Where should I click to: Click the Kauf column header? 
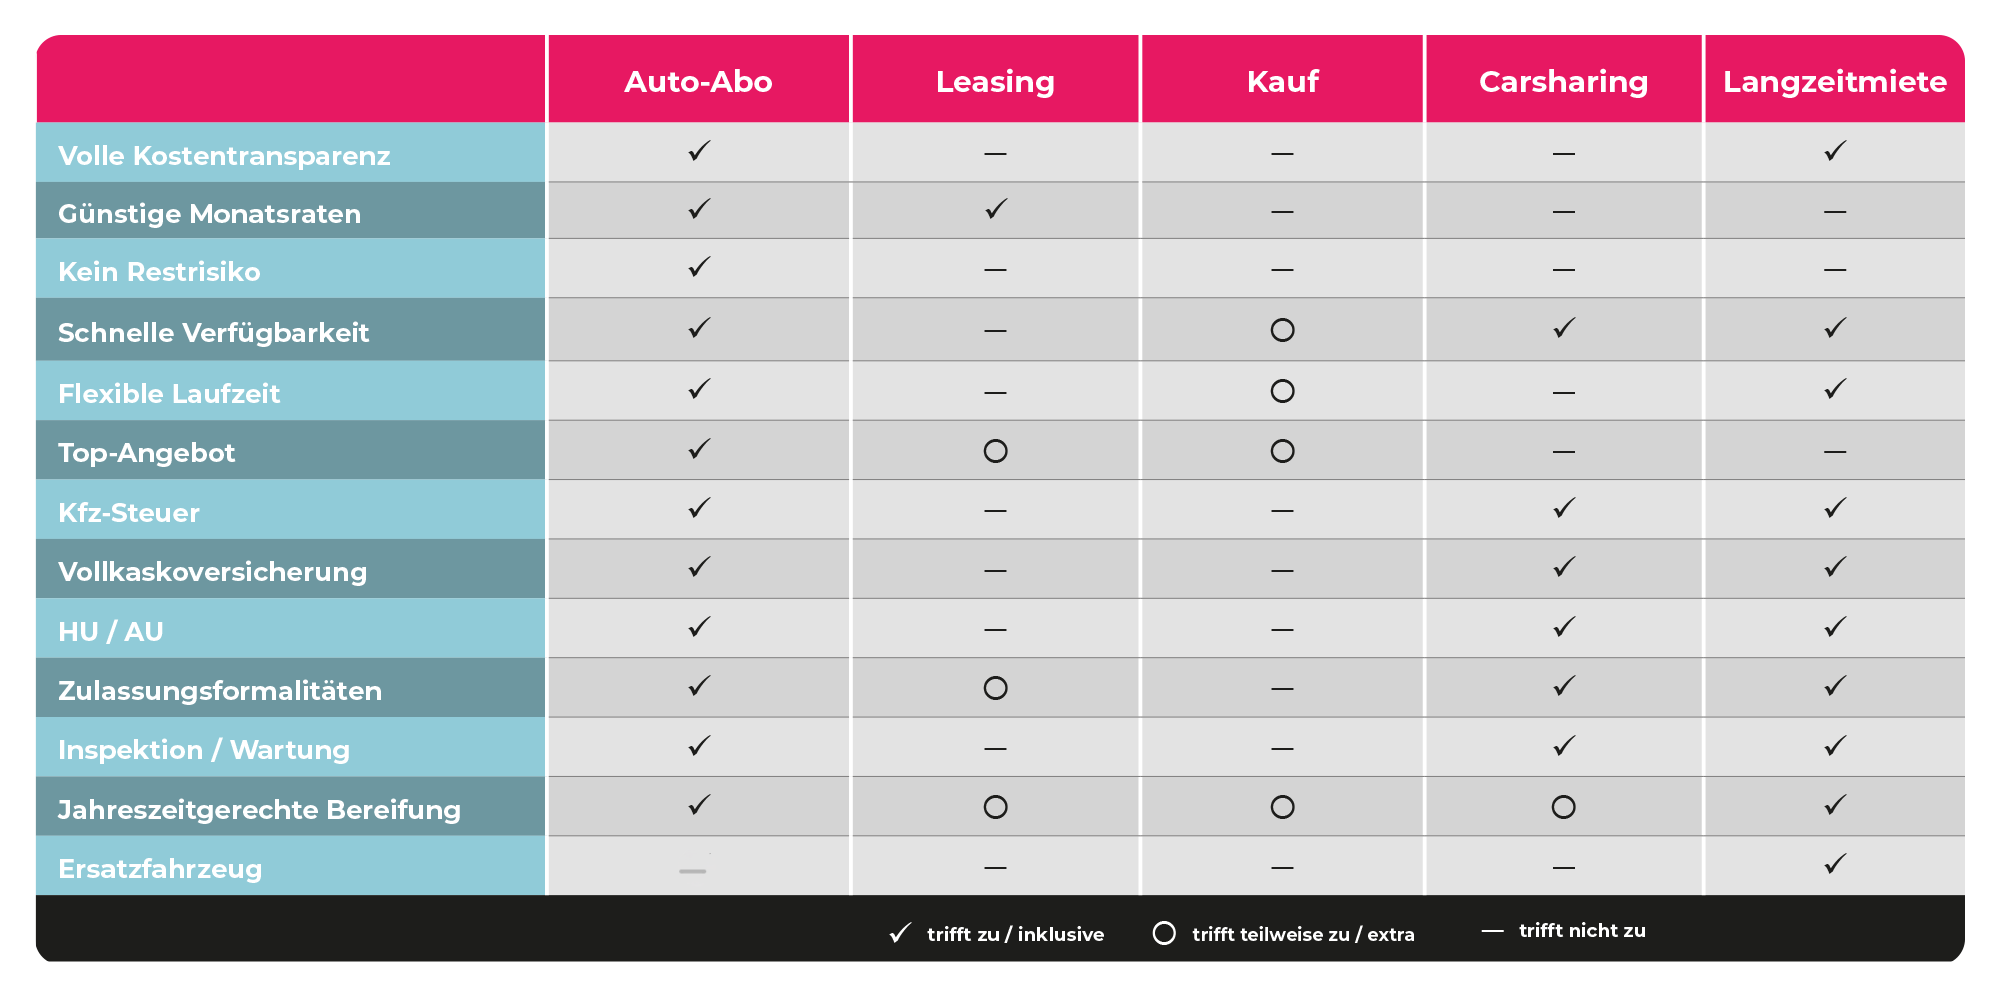(1282, 81)
